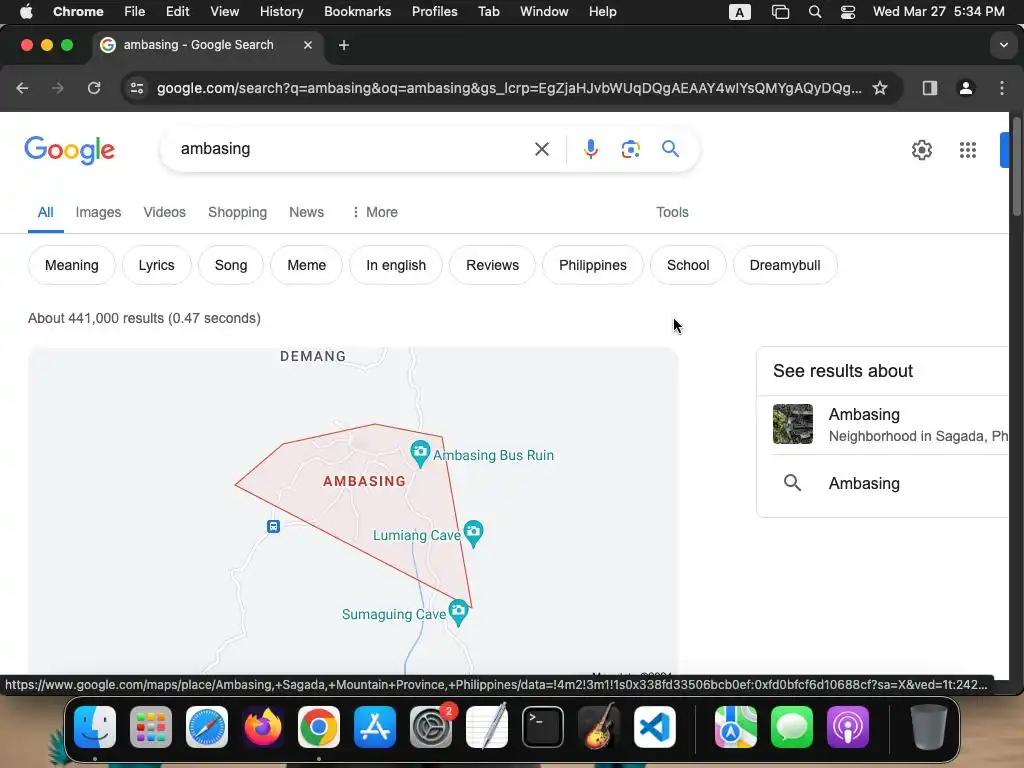Expand the More search categories menu
Image resolution: width=1024 pixels, height=768 pixels.
374,212
